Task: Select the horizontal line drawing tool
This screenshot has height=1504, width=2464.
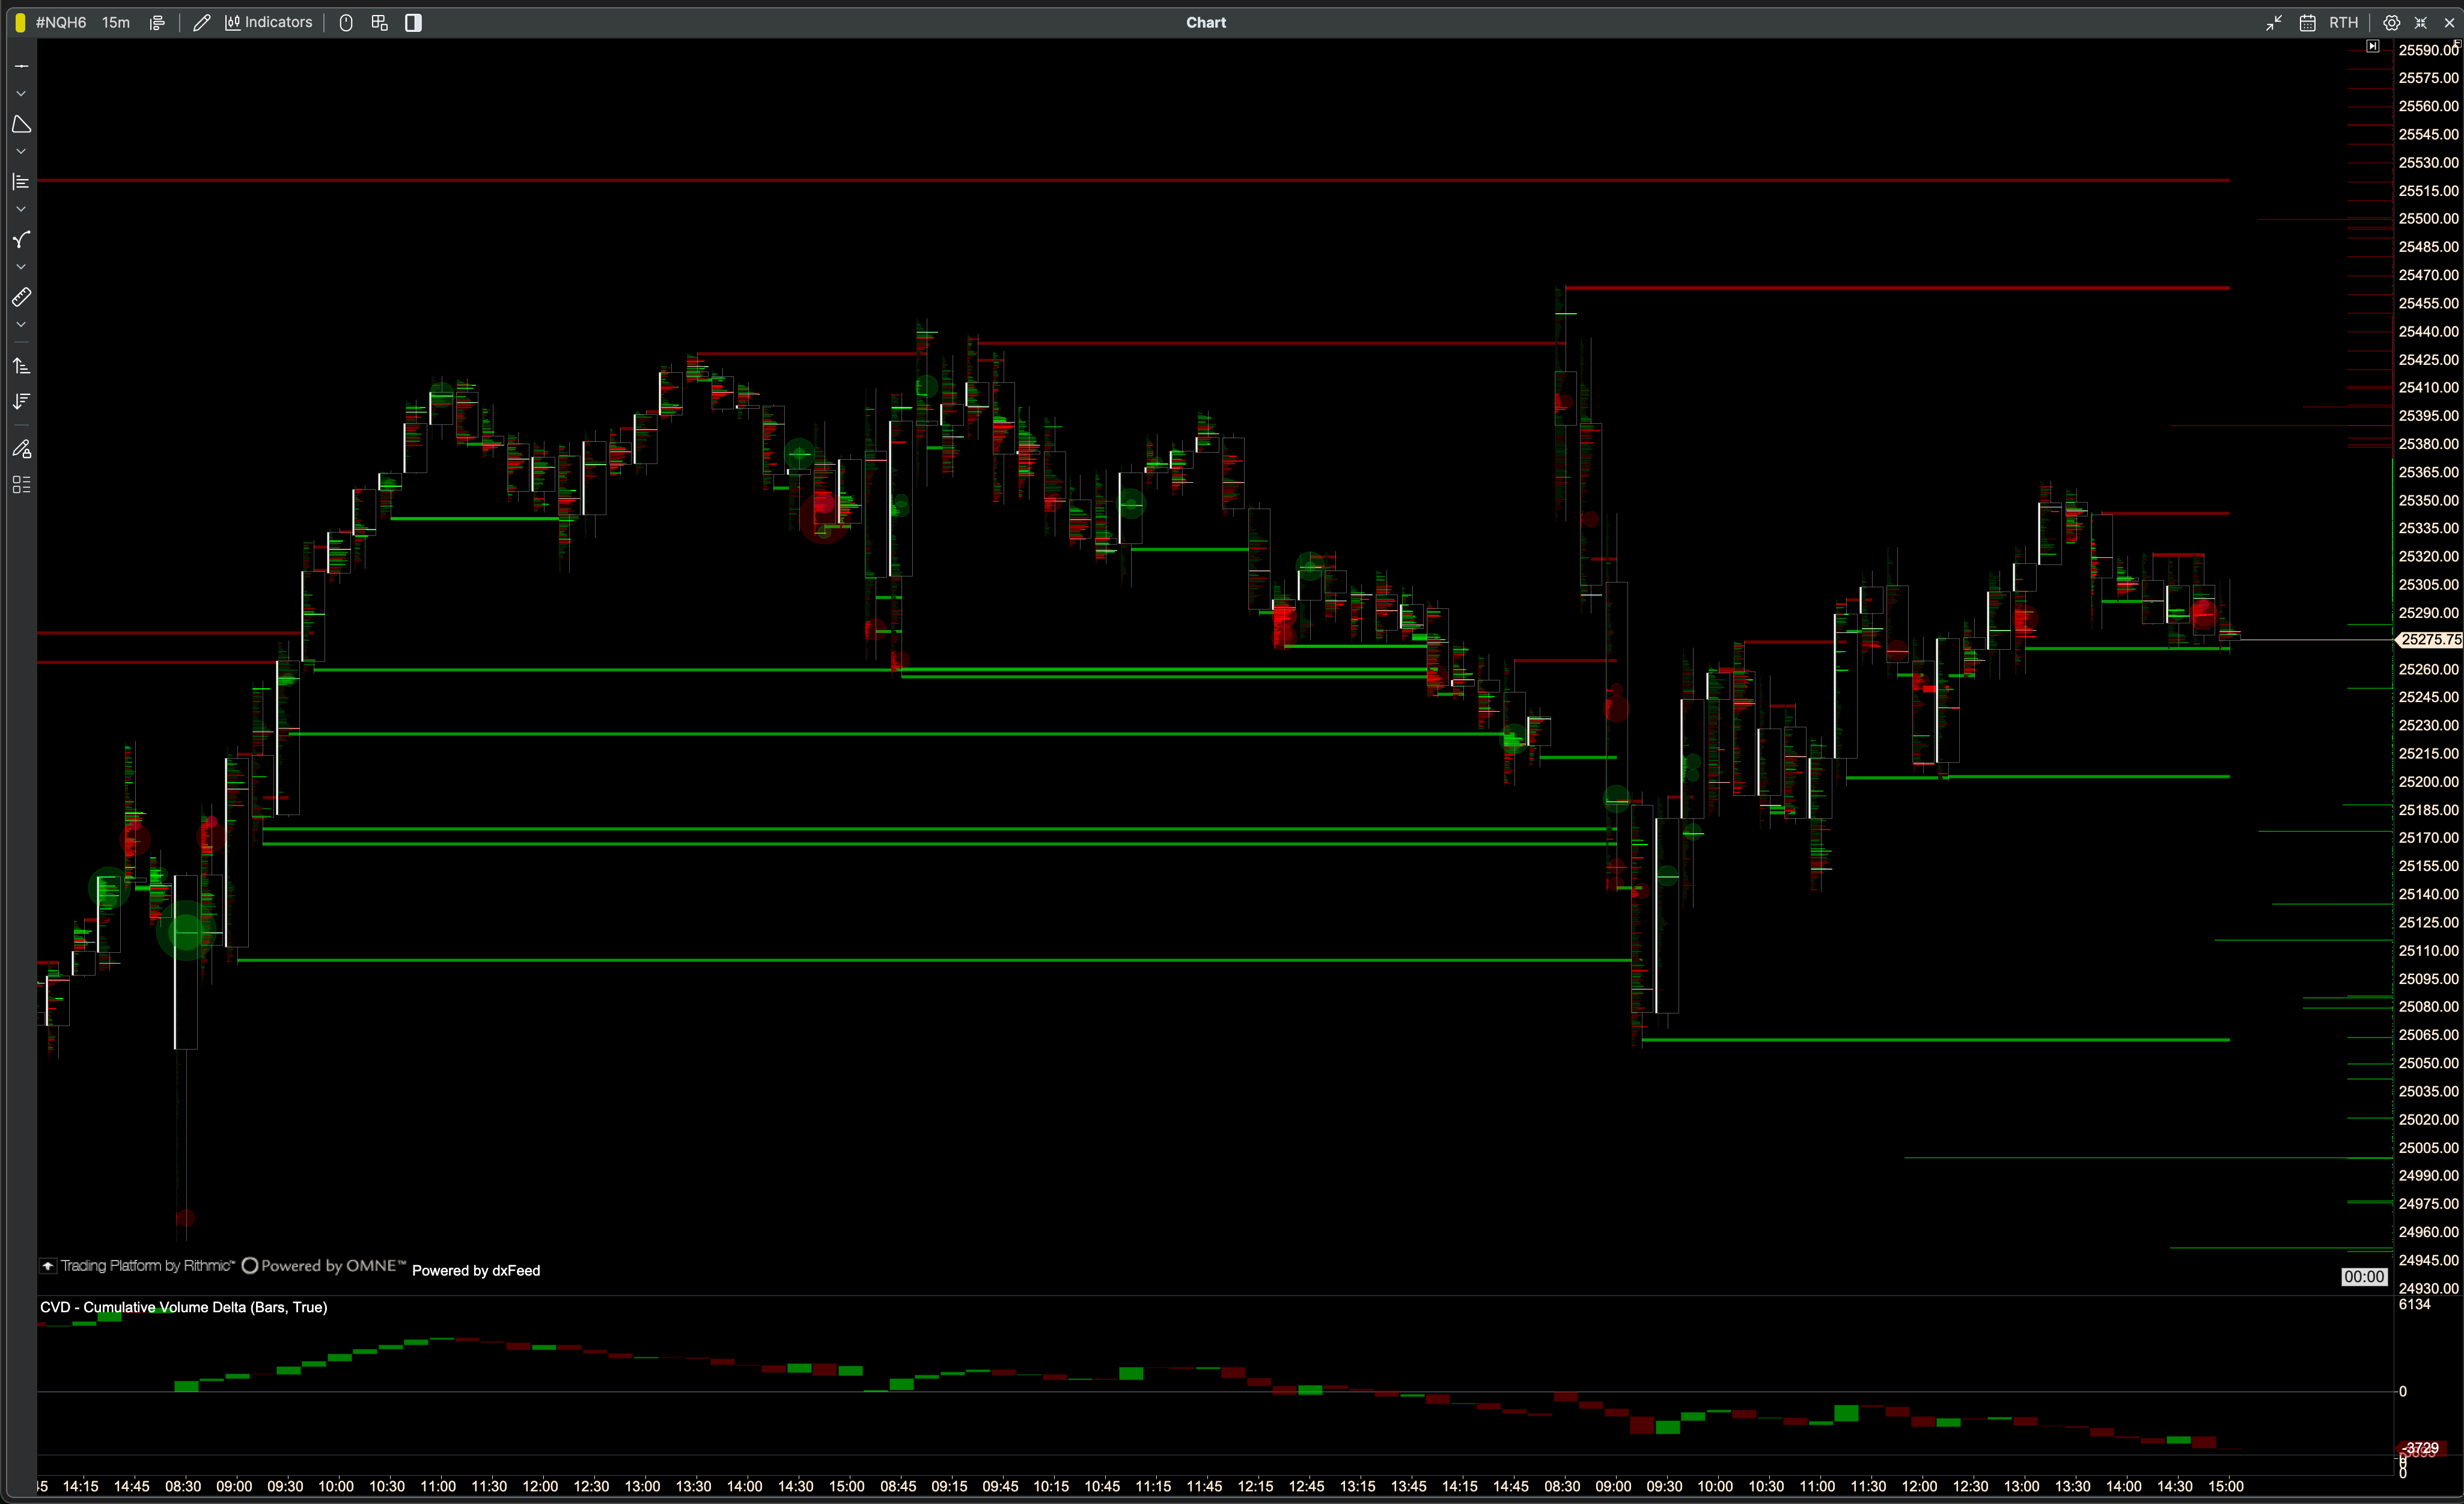Action: 21,66
